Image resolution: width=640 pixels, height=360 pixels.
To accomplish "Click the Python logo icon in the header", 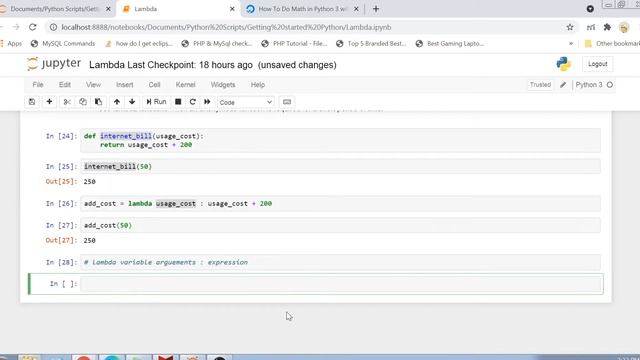I will click(564, 64).
